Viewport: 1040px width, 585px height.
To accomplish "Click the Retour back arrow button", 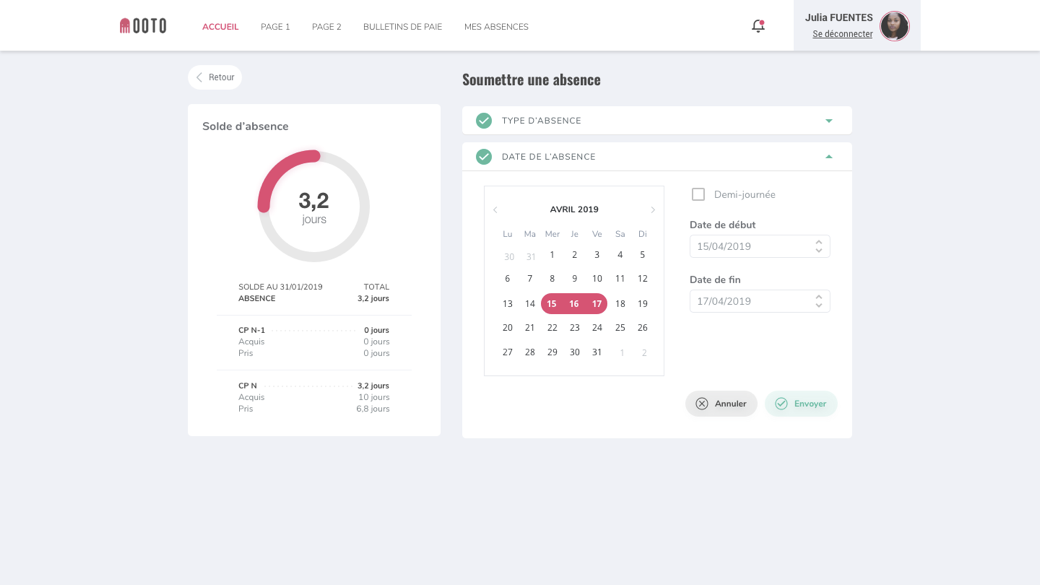I will tap(215, 77).
